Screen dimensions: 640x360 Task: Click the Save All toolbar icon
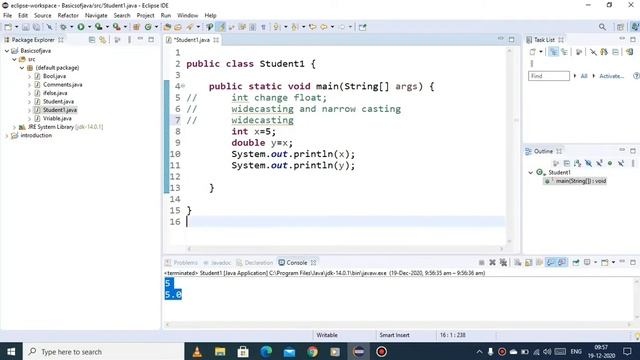click(x=36, y=27)
